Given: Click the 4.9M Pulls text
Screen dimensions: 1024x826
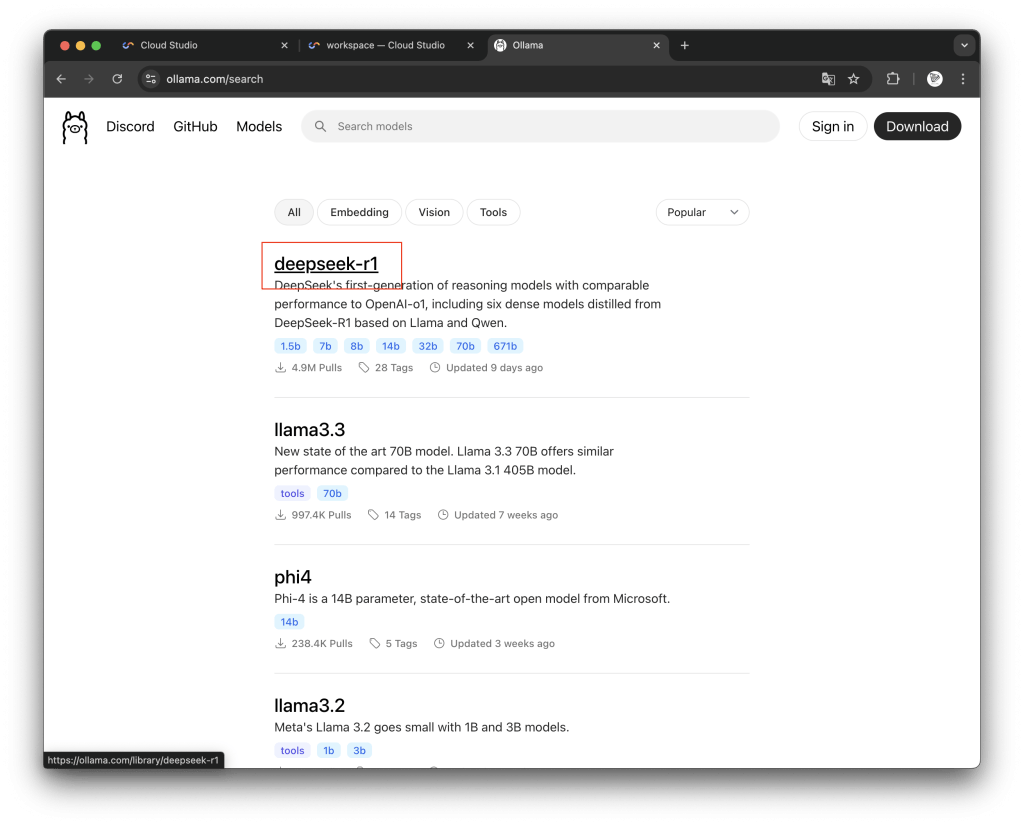Looking at the screenshot, I should [x=317, y=368].
